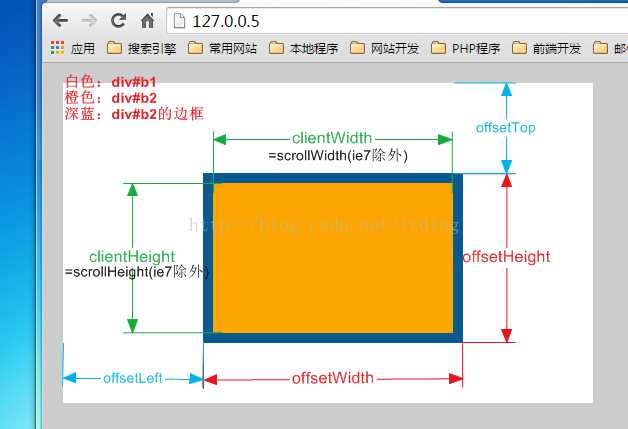
Task: Click the browser Forward arrow
Action: [x=89, y=20]
